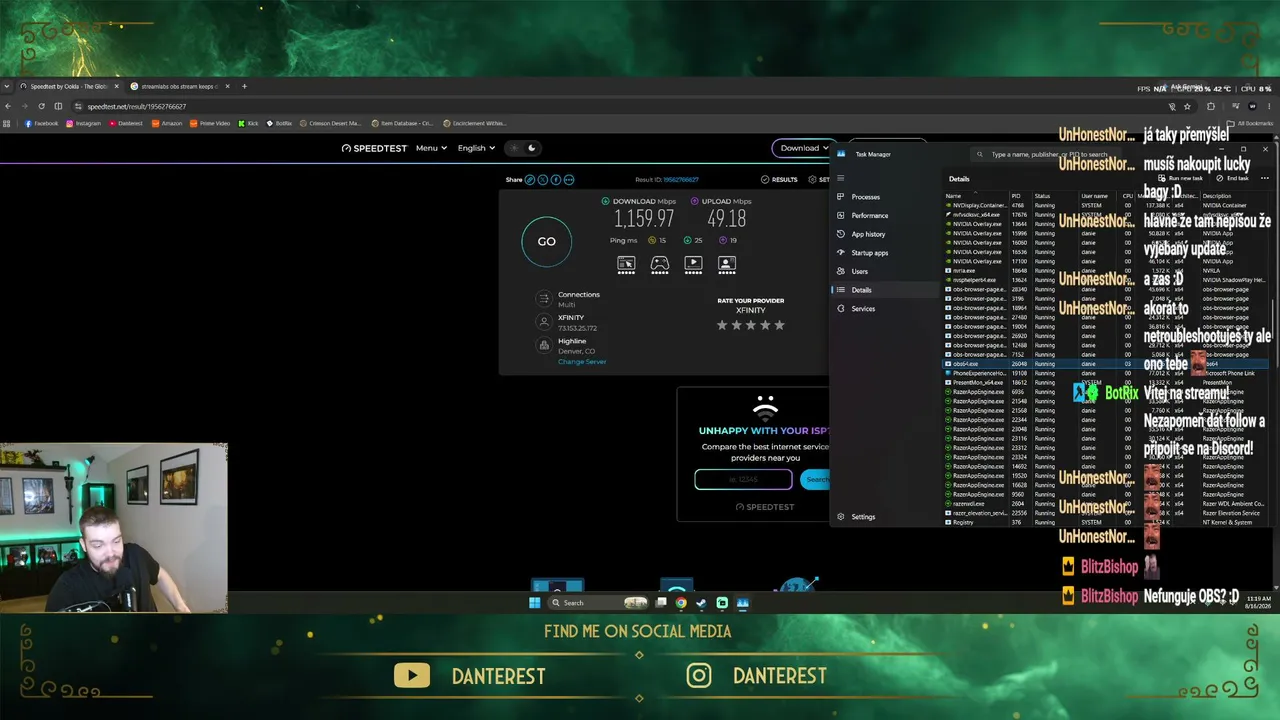The image size is (1280, 720).
Task: Open Google Chrome from the taskbar
Action: [x=681, y=603]
